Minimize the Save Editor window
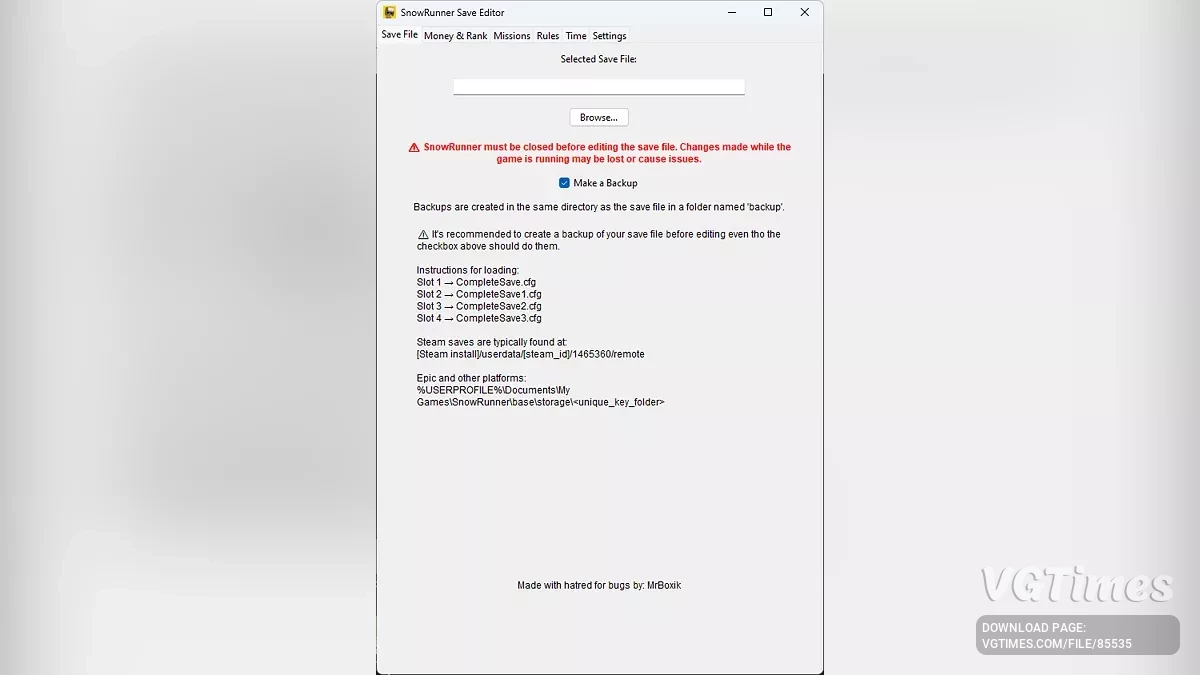Screen dimensions: 1200x675 (732, 12)
